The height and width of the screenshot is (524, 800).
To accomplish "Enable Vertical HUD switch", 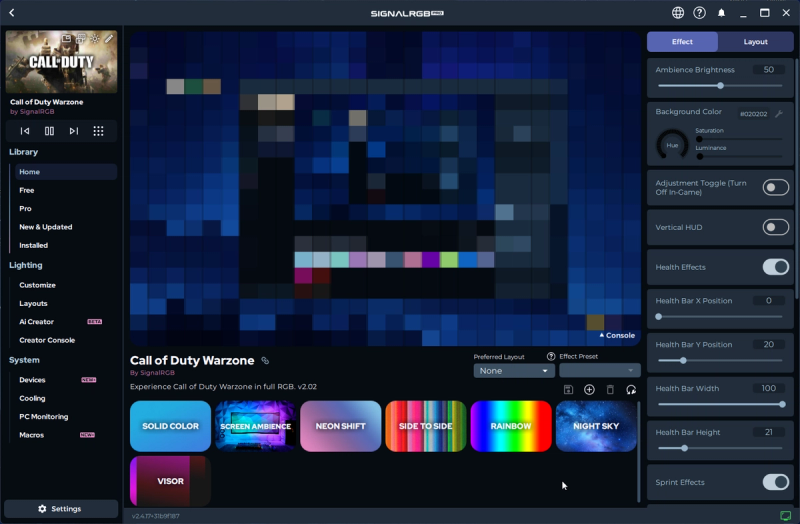I will 776,227.
